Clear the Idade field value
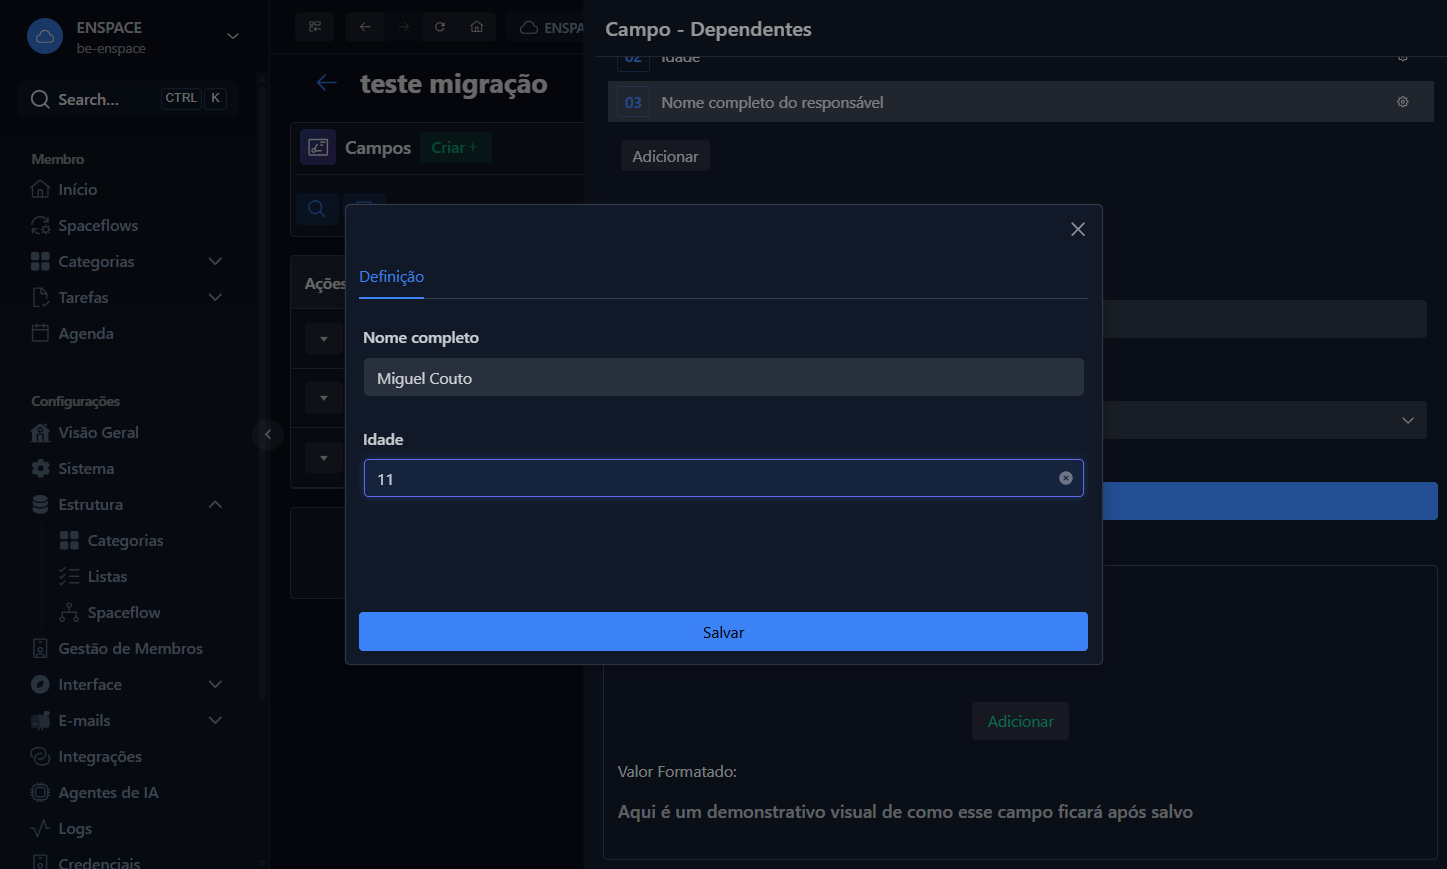Image resolution: width=1447 pixels, height=869 pixels. point(1066,478)
